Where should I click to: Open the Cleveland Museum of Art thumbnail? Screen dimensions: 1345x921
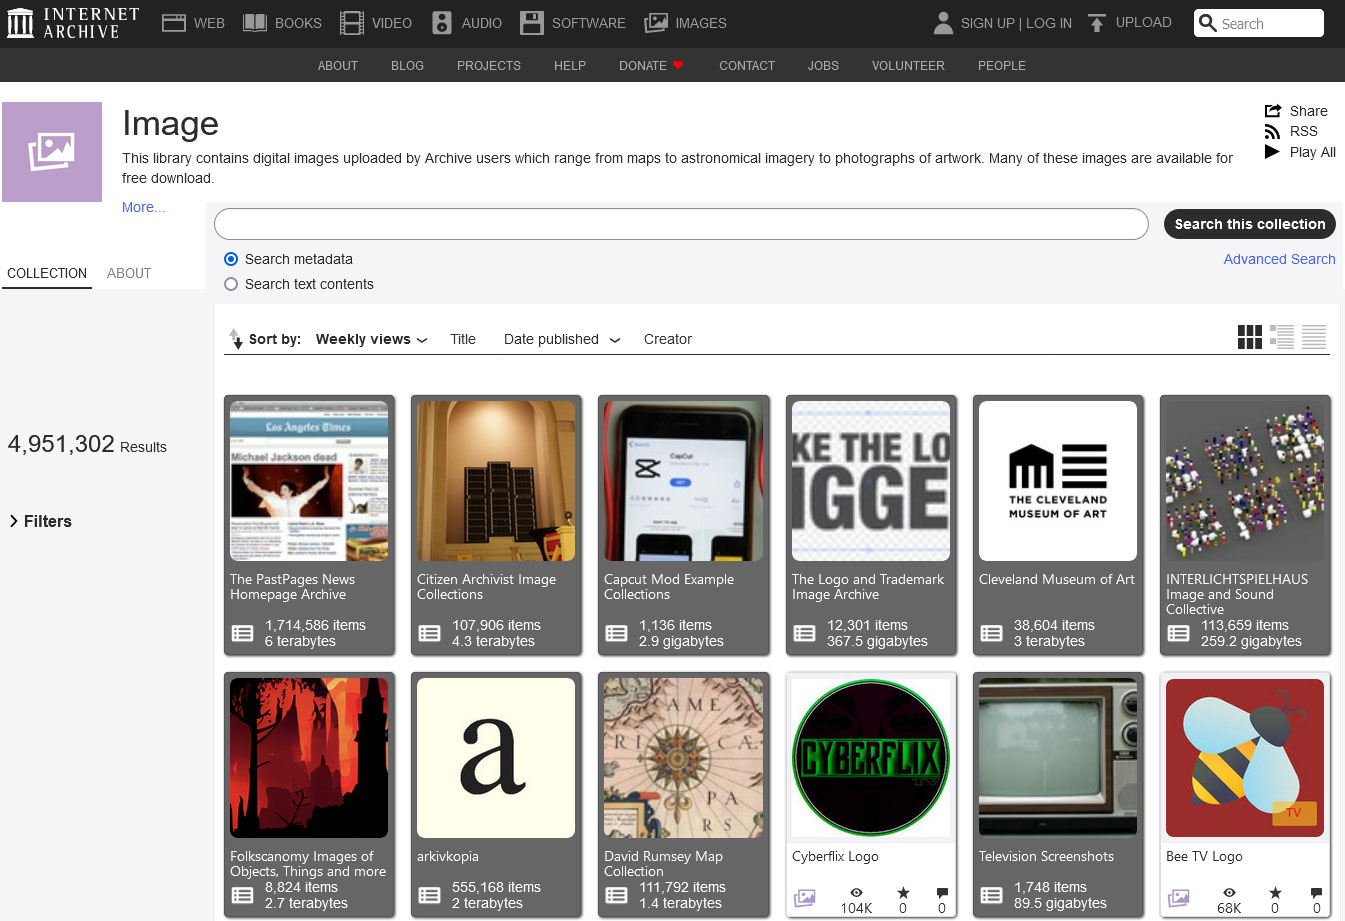tap(1058, 481)
